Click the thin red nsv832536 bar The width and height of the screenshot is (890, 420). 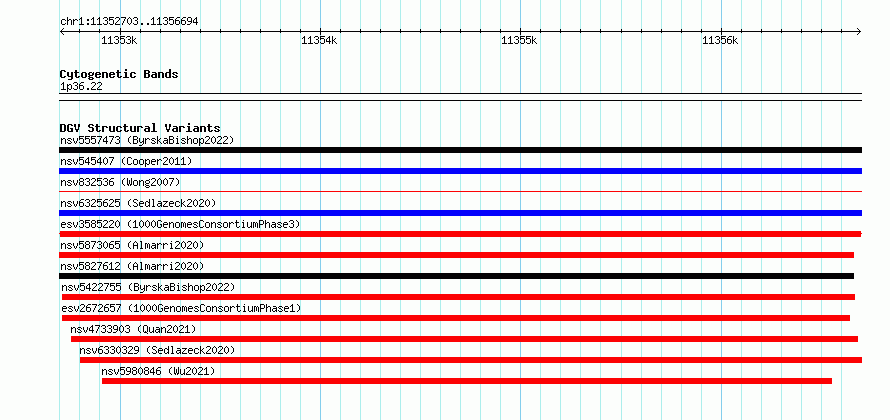460,192
